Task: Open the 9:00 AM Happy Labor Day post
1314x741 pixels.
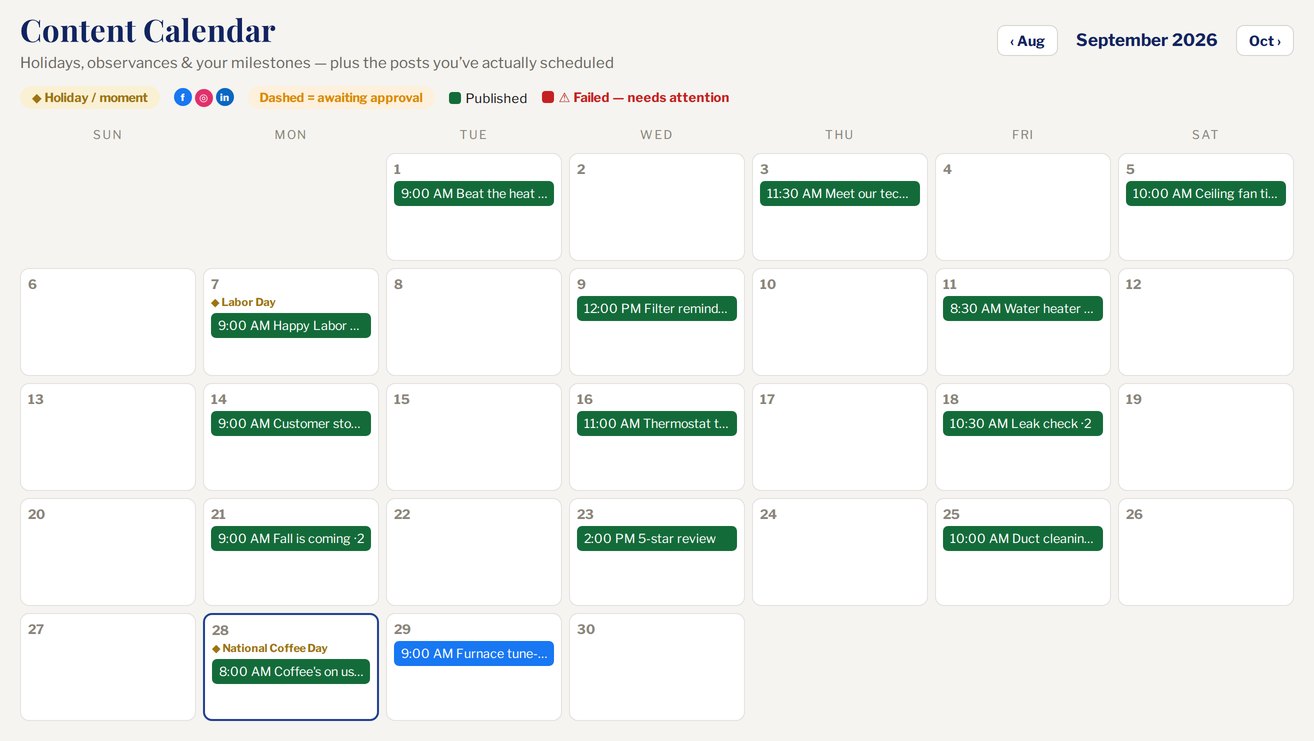Action: 291,326
